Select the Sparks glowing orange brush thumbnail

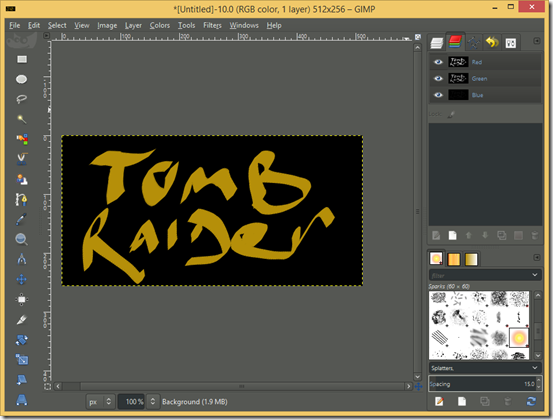tap(519, 338)
